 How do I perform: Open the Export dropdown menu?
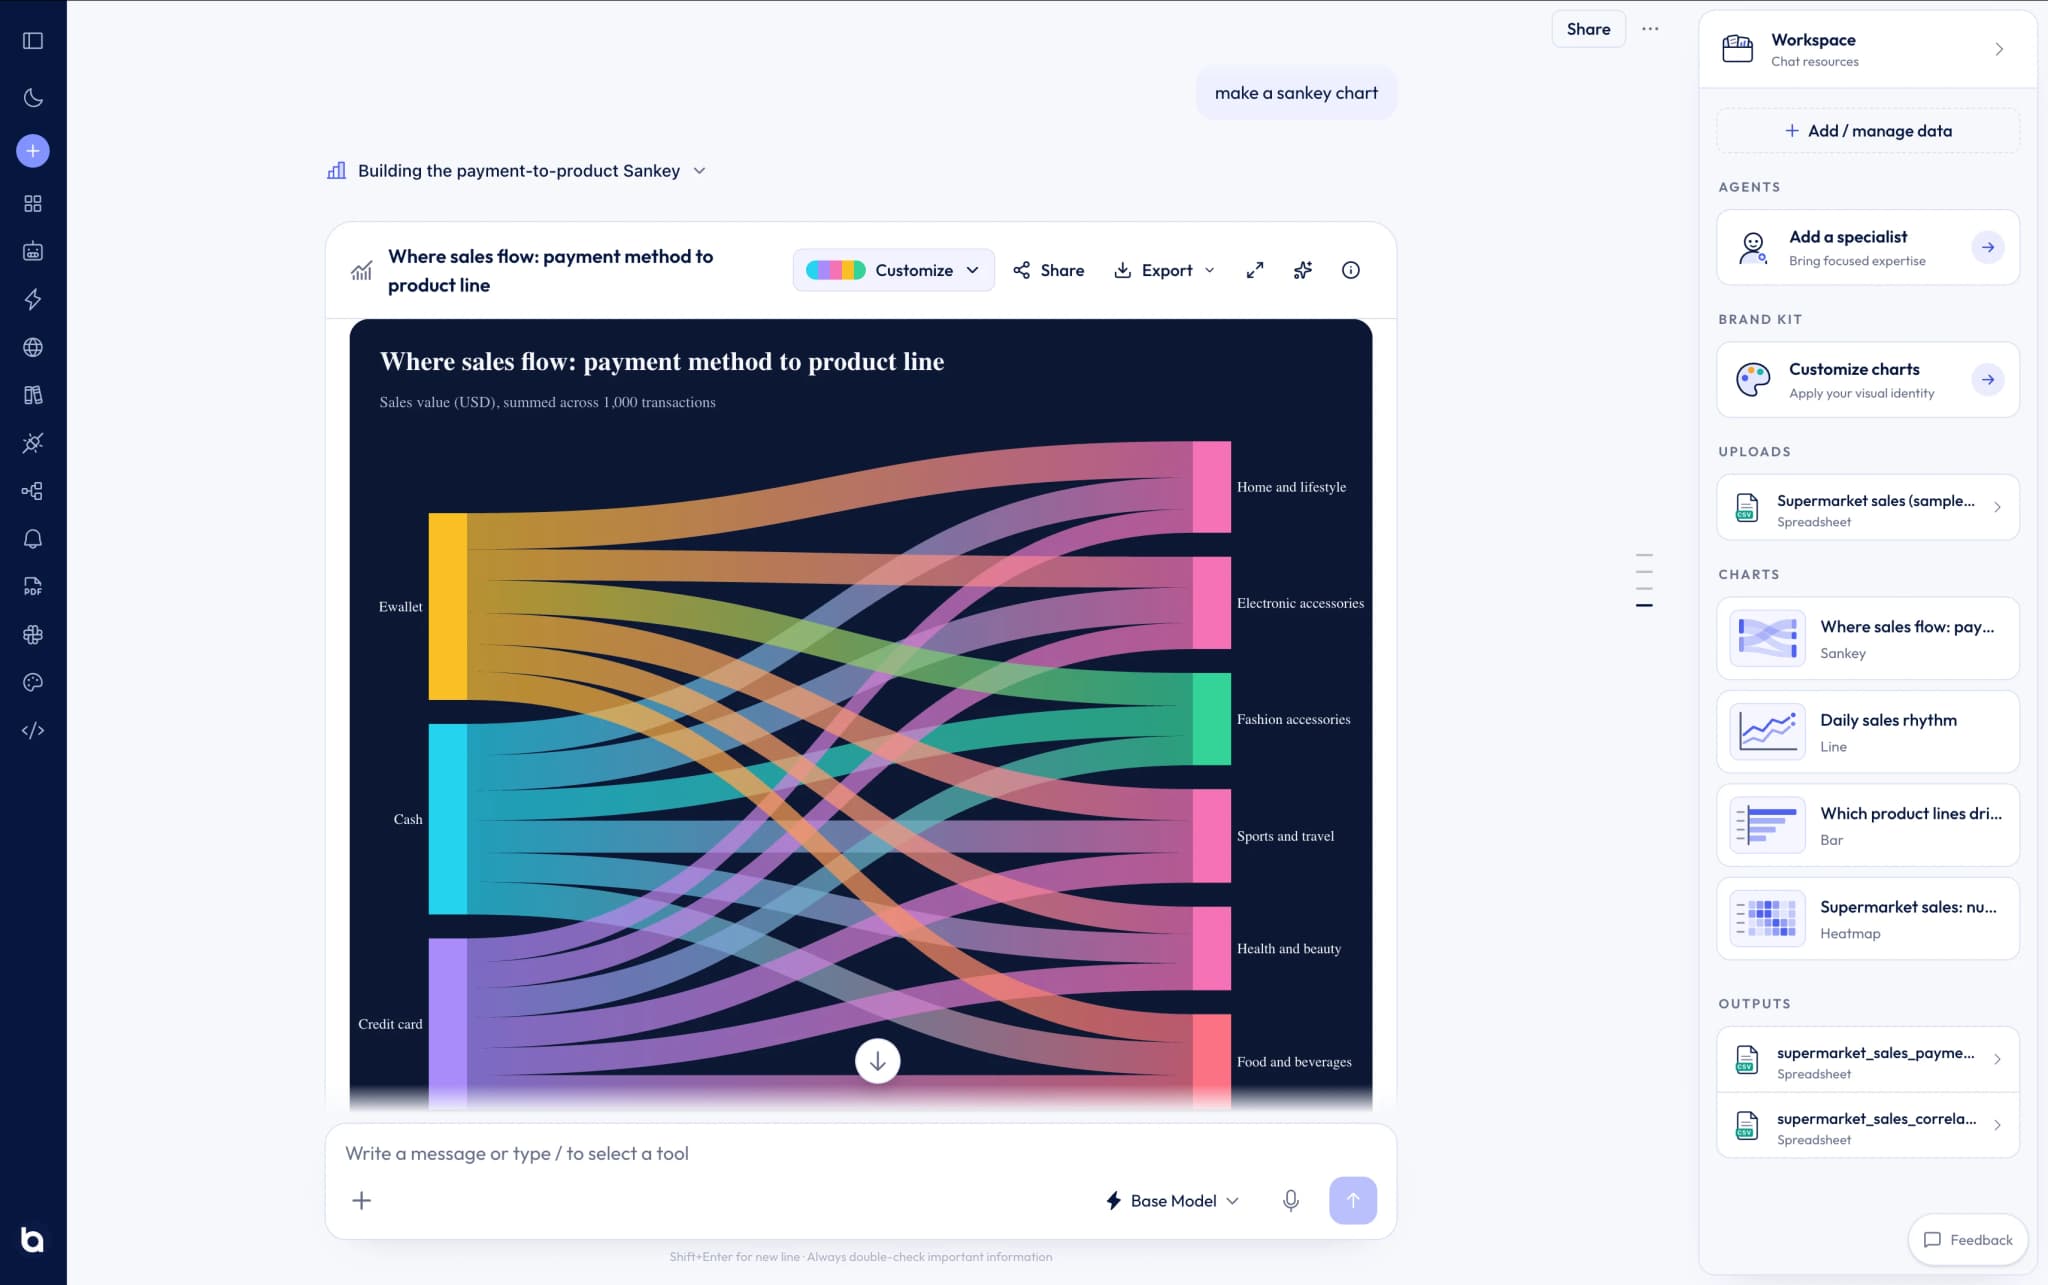[x=1164, y=270]
